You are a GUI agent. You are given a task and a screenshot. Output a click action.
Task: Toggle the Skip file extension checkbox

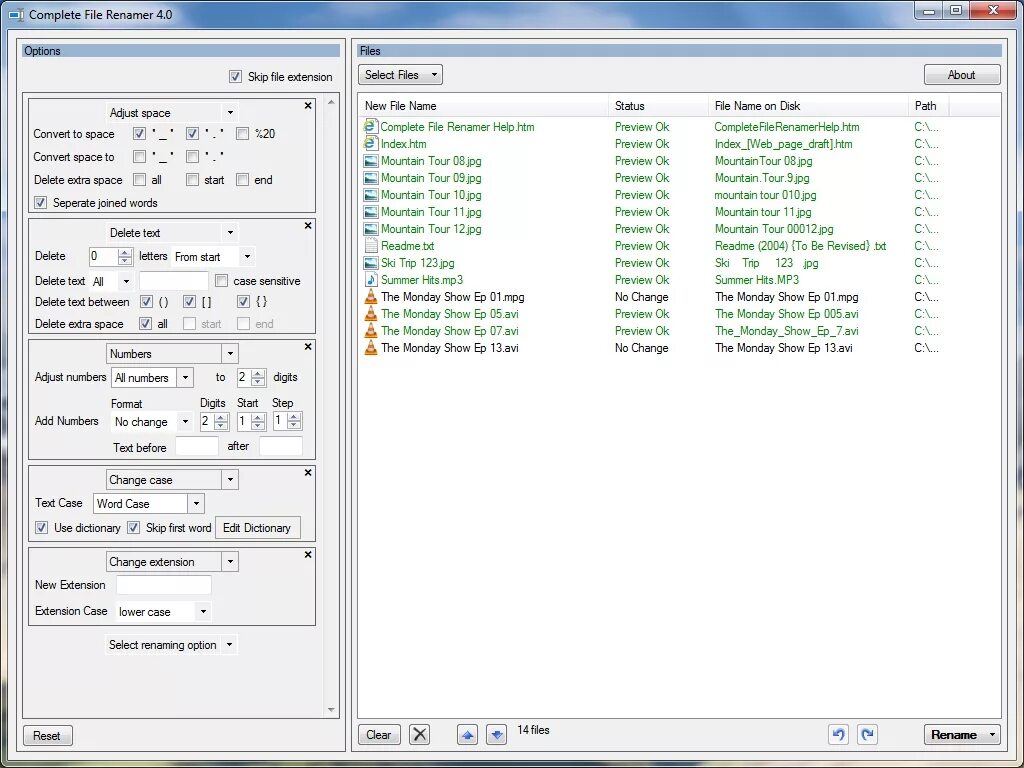tap(235, 76)
